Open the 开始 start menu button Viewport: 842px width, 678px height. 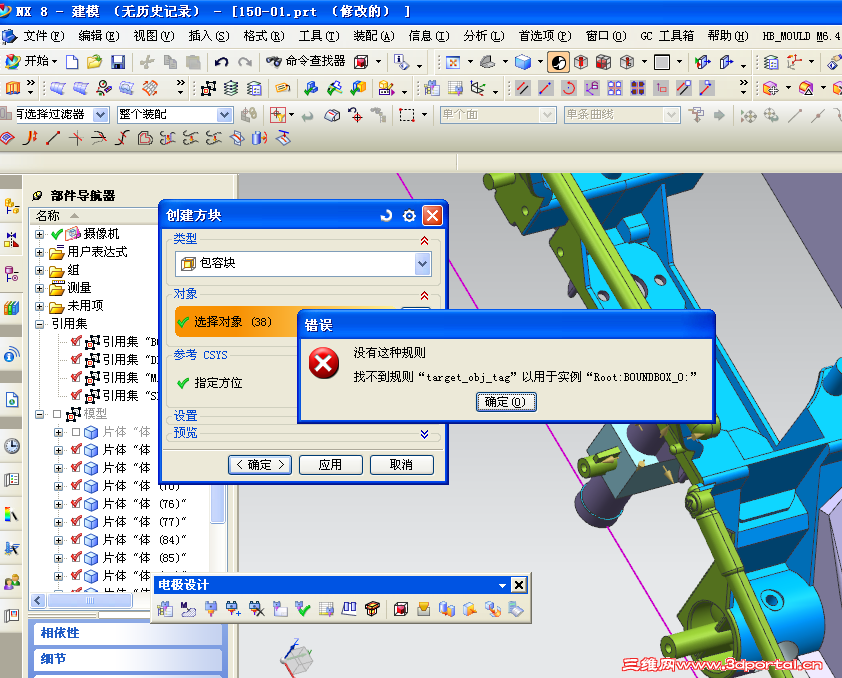31,61
